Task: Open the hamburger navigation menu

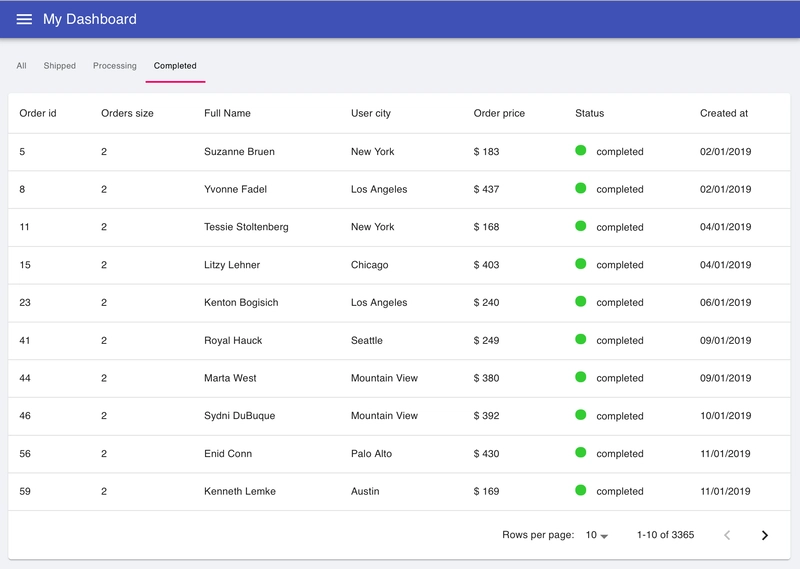Action: coord(24,19)
